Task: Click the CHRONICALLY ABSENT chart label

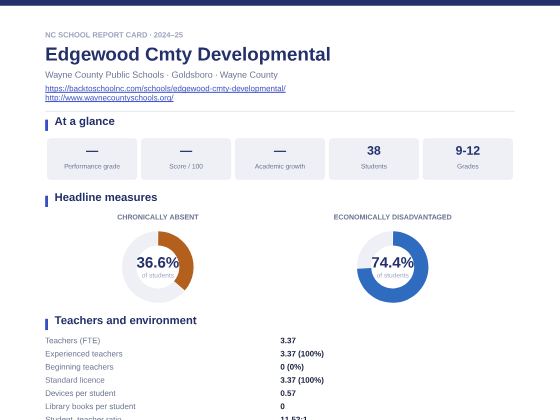Action: click(x=158, y=217)
